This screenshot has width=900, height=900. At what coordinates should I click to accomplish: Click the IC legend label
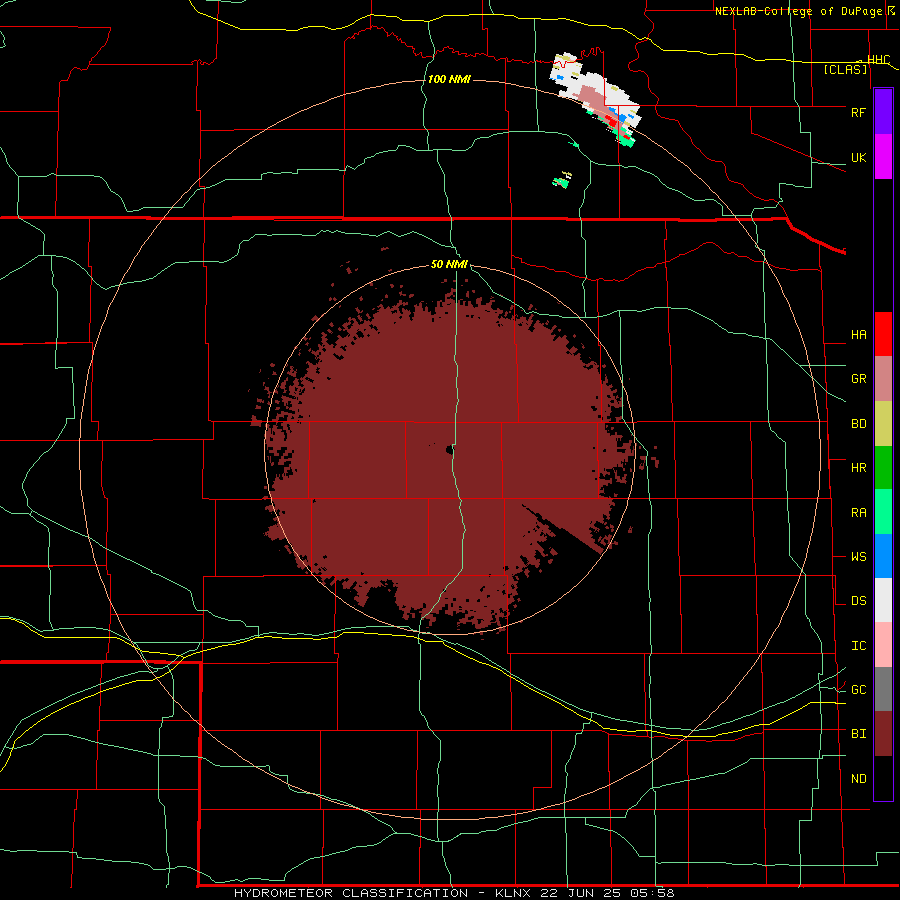click(858, 646)
